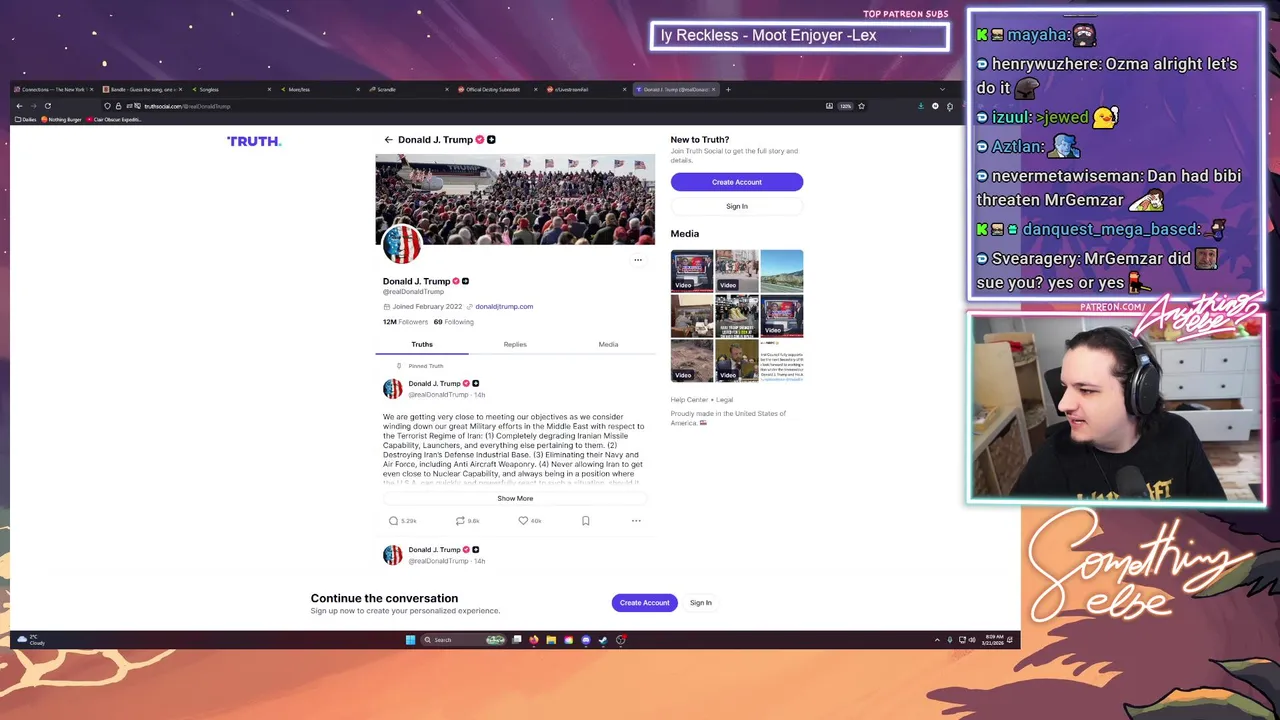
Task: Open Firefox from the taskbar
Action: [534, 640]
